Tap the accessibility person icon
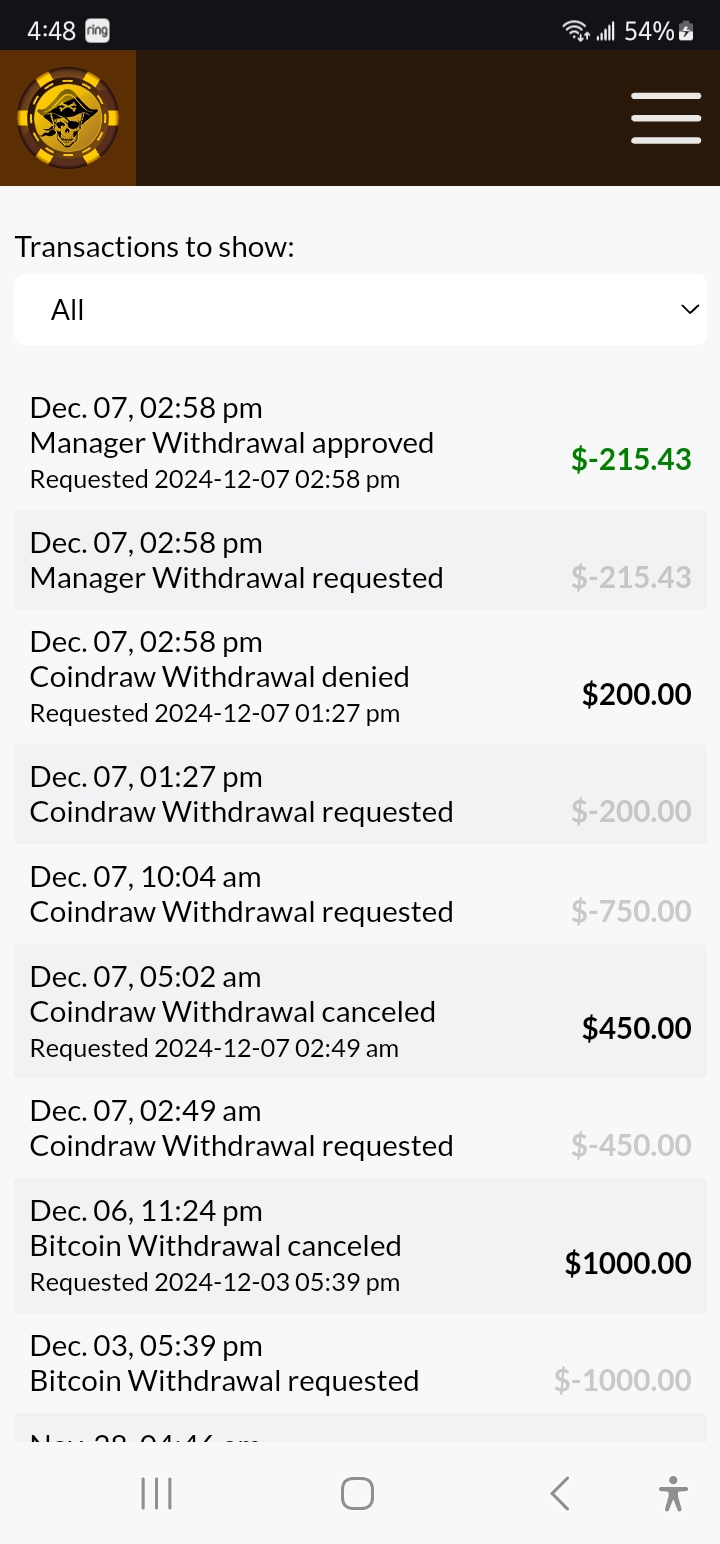 point(673,1494)
